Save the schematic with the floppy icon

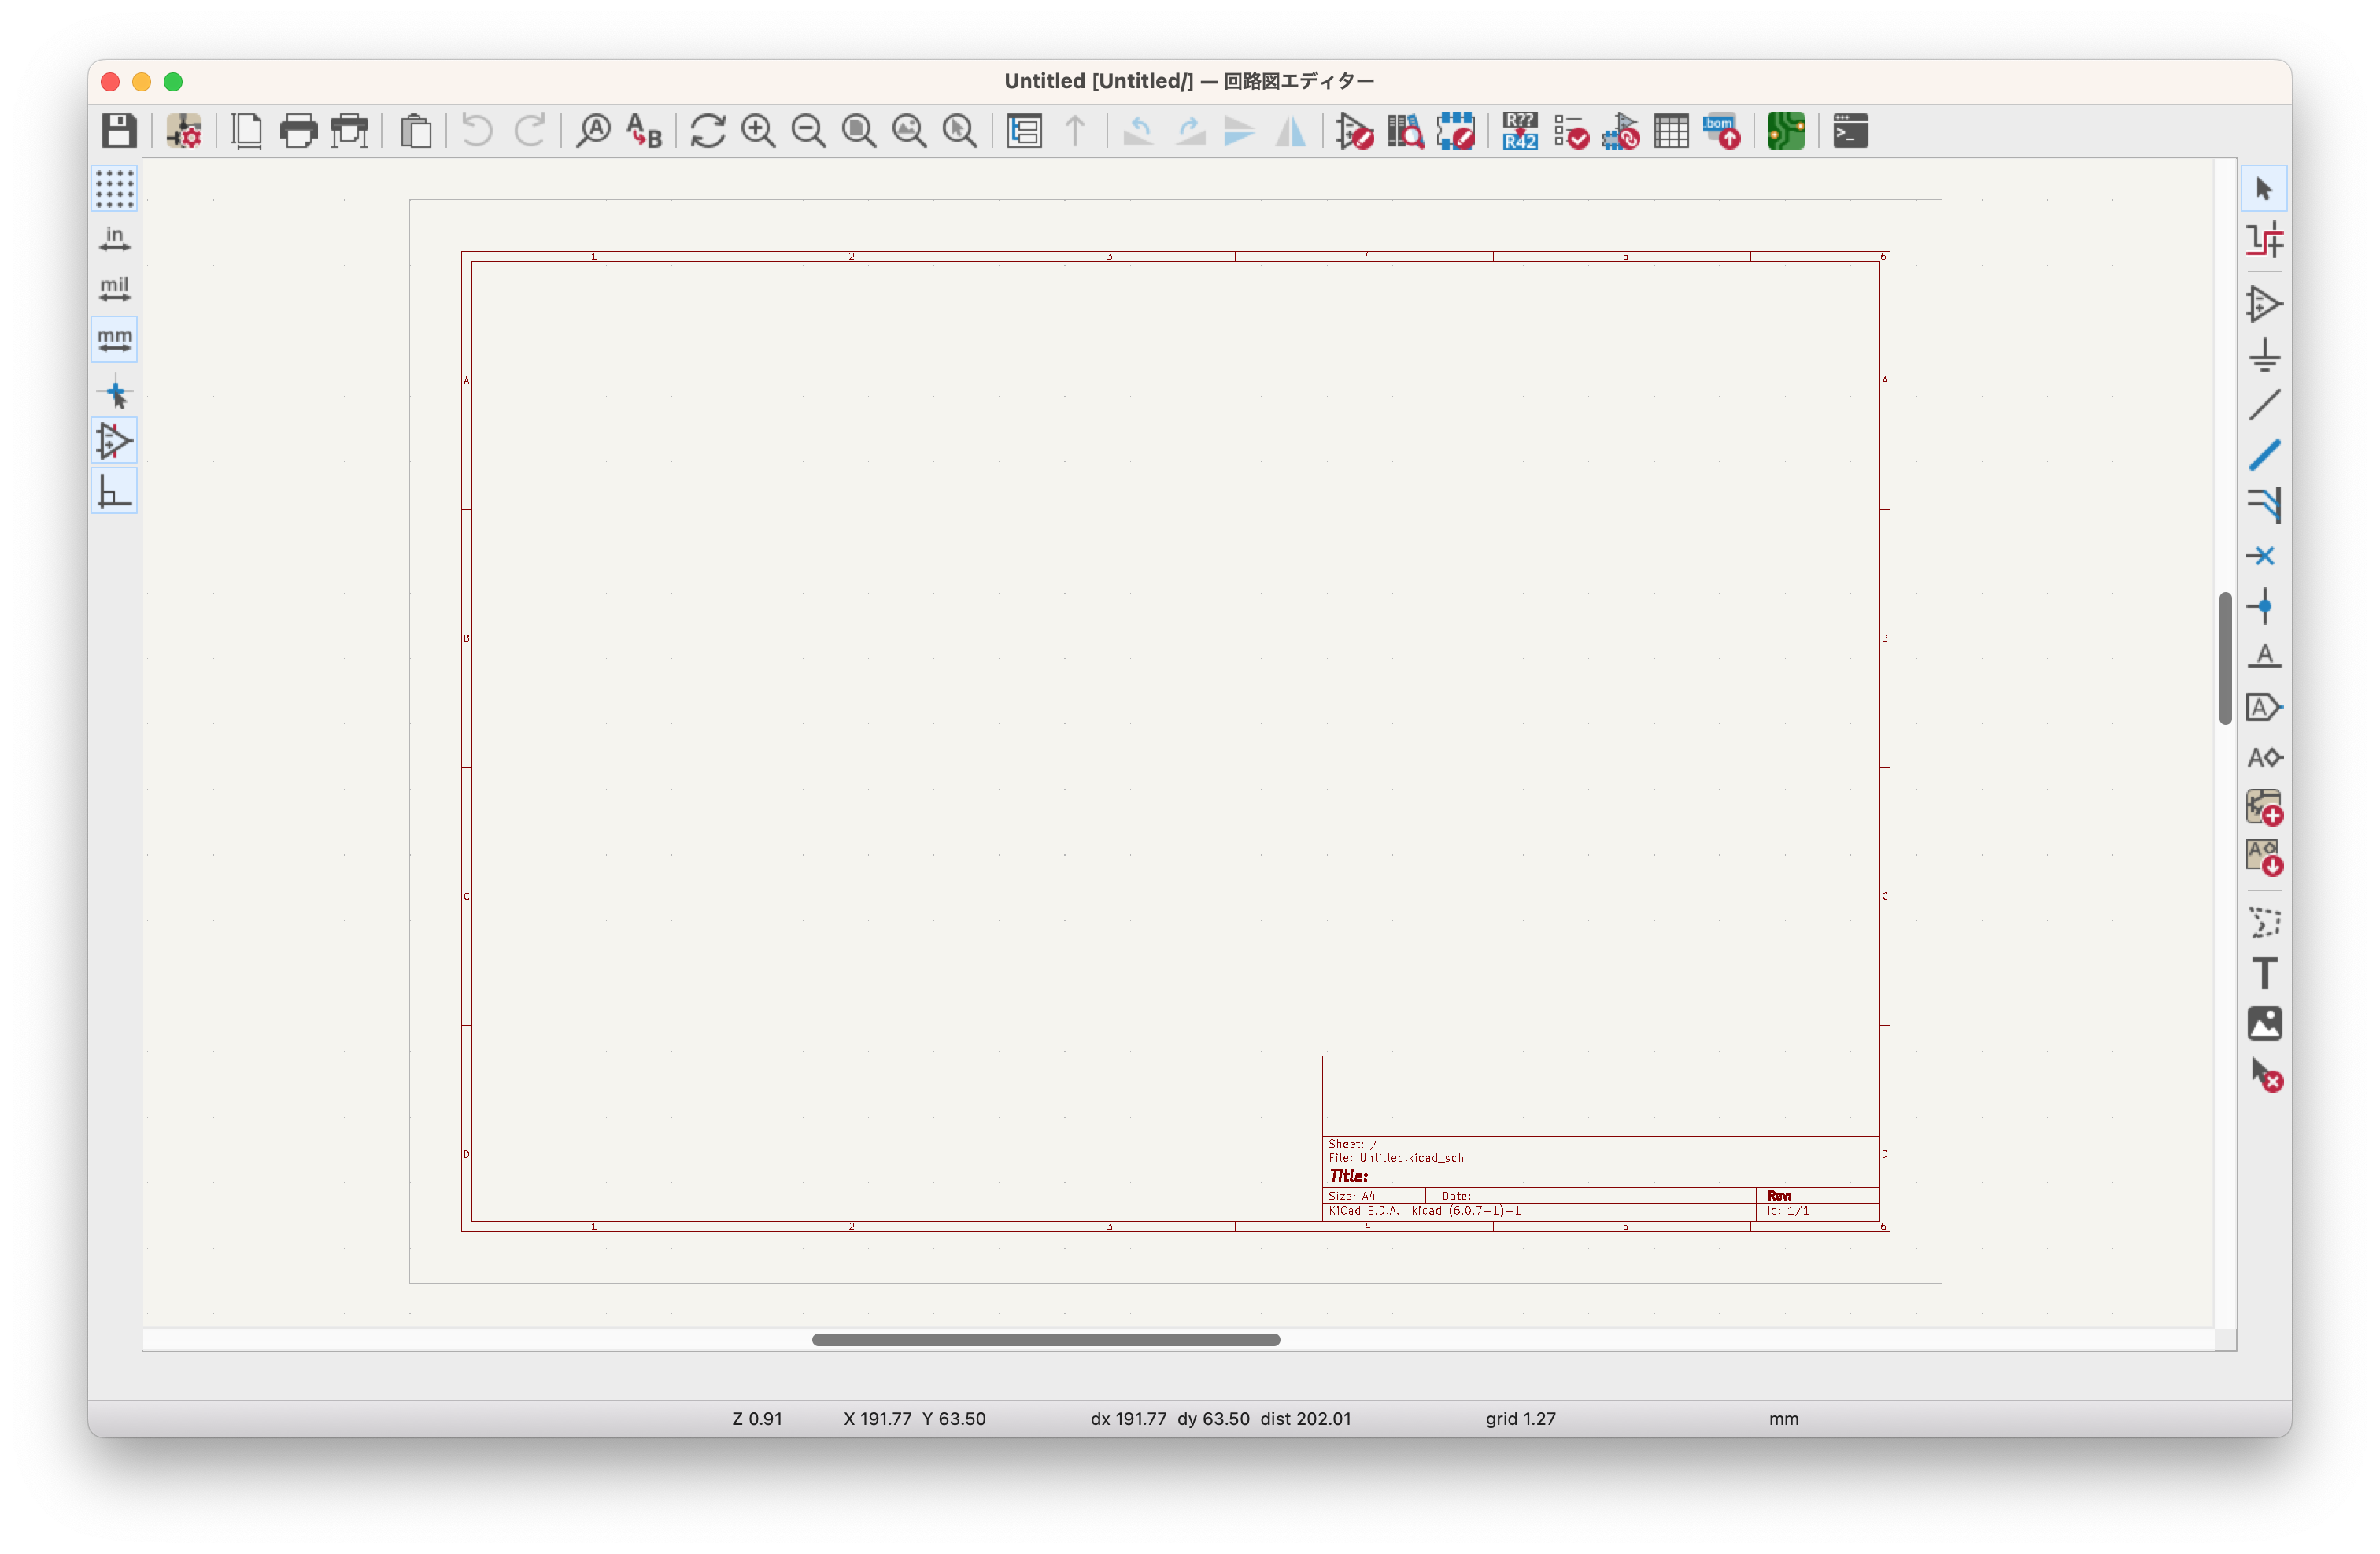(119, 131)
